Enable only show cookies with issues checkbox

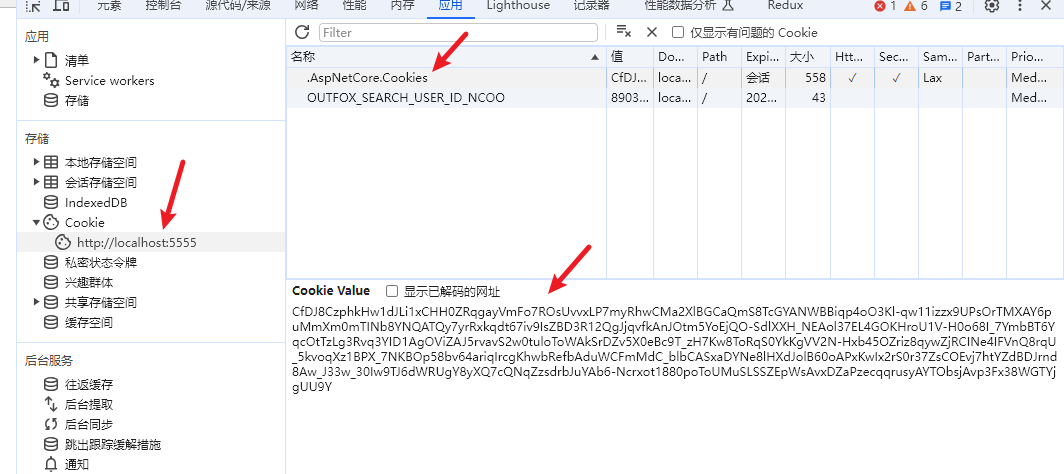[x=678, y=32]
